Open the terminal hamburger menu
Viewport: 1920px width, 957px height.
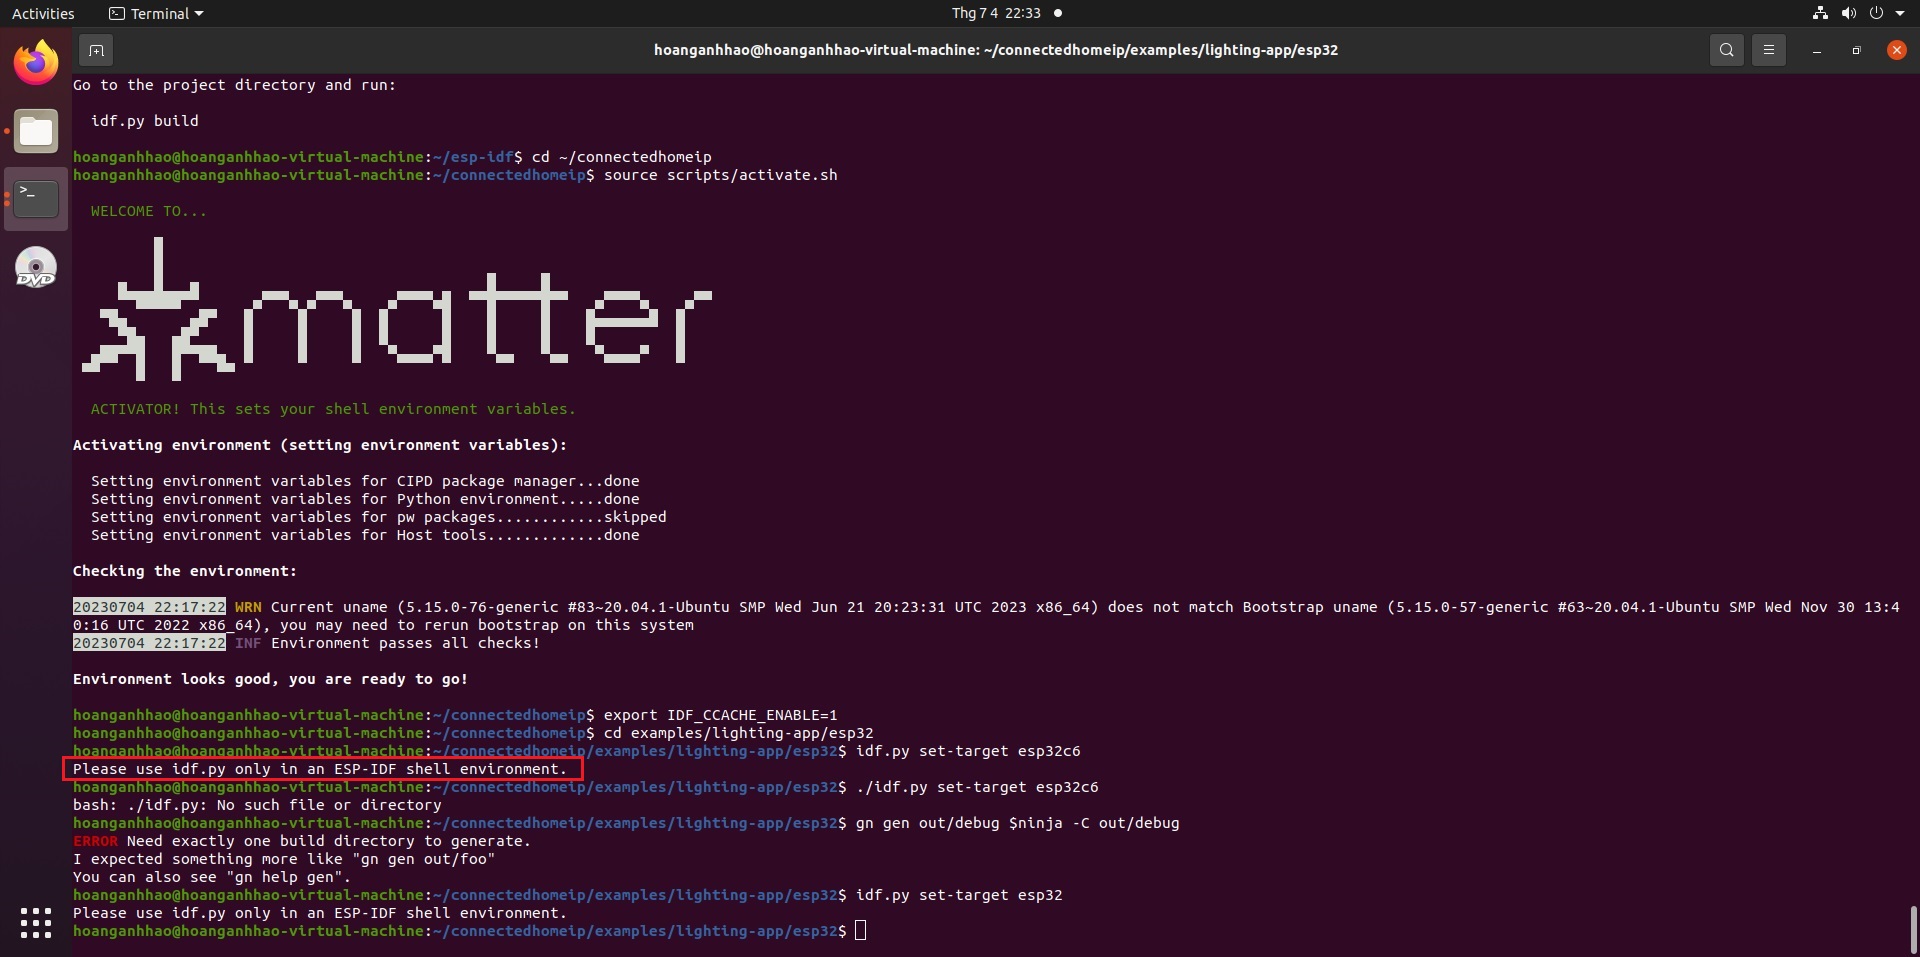click(x=1768, y=50)
